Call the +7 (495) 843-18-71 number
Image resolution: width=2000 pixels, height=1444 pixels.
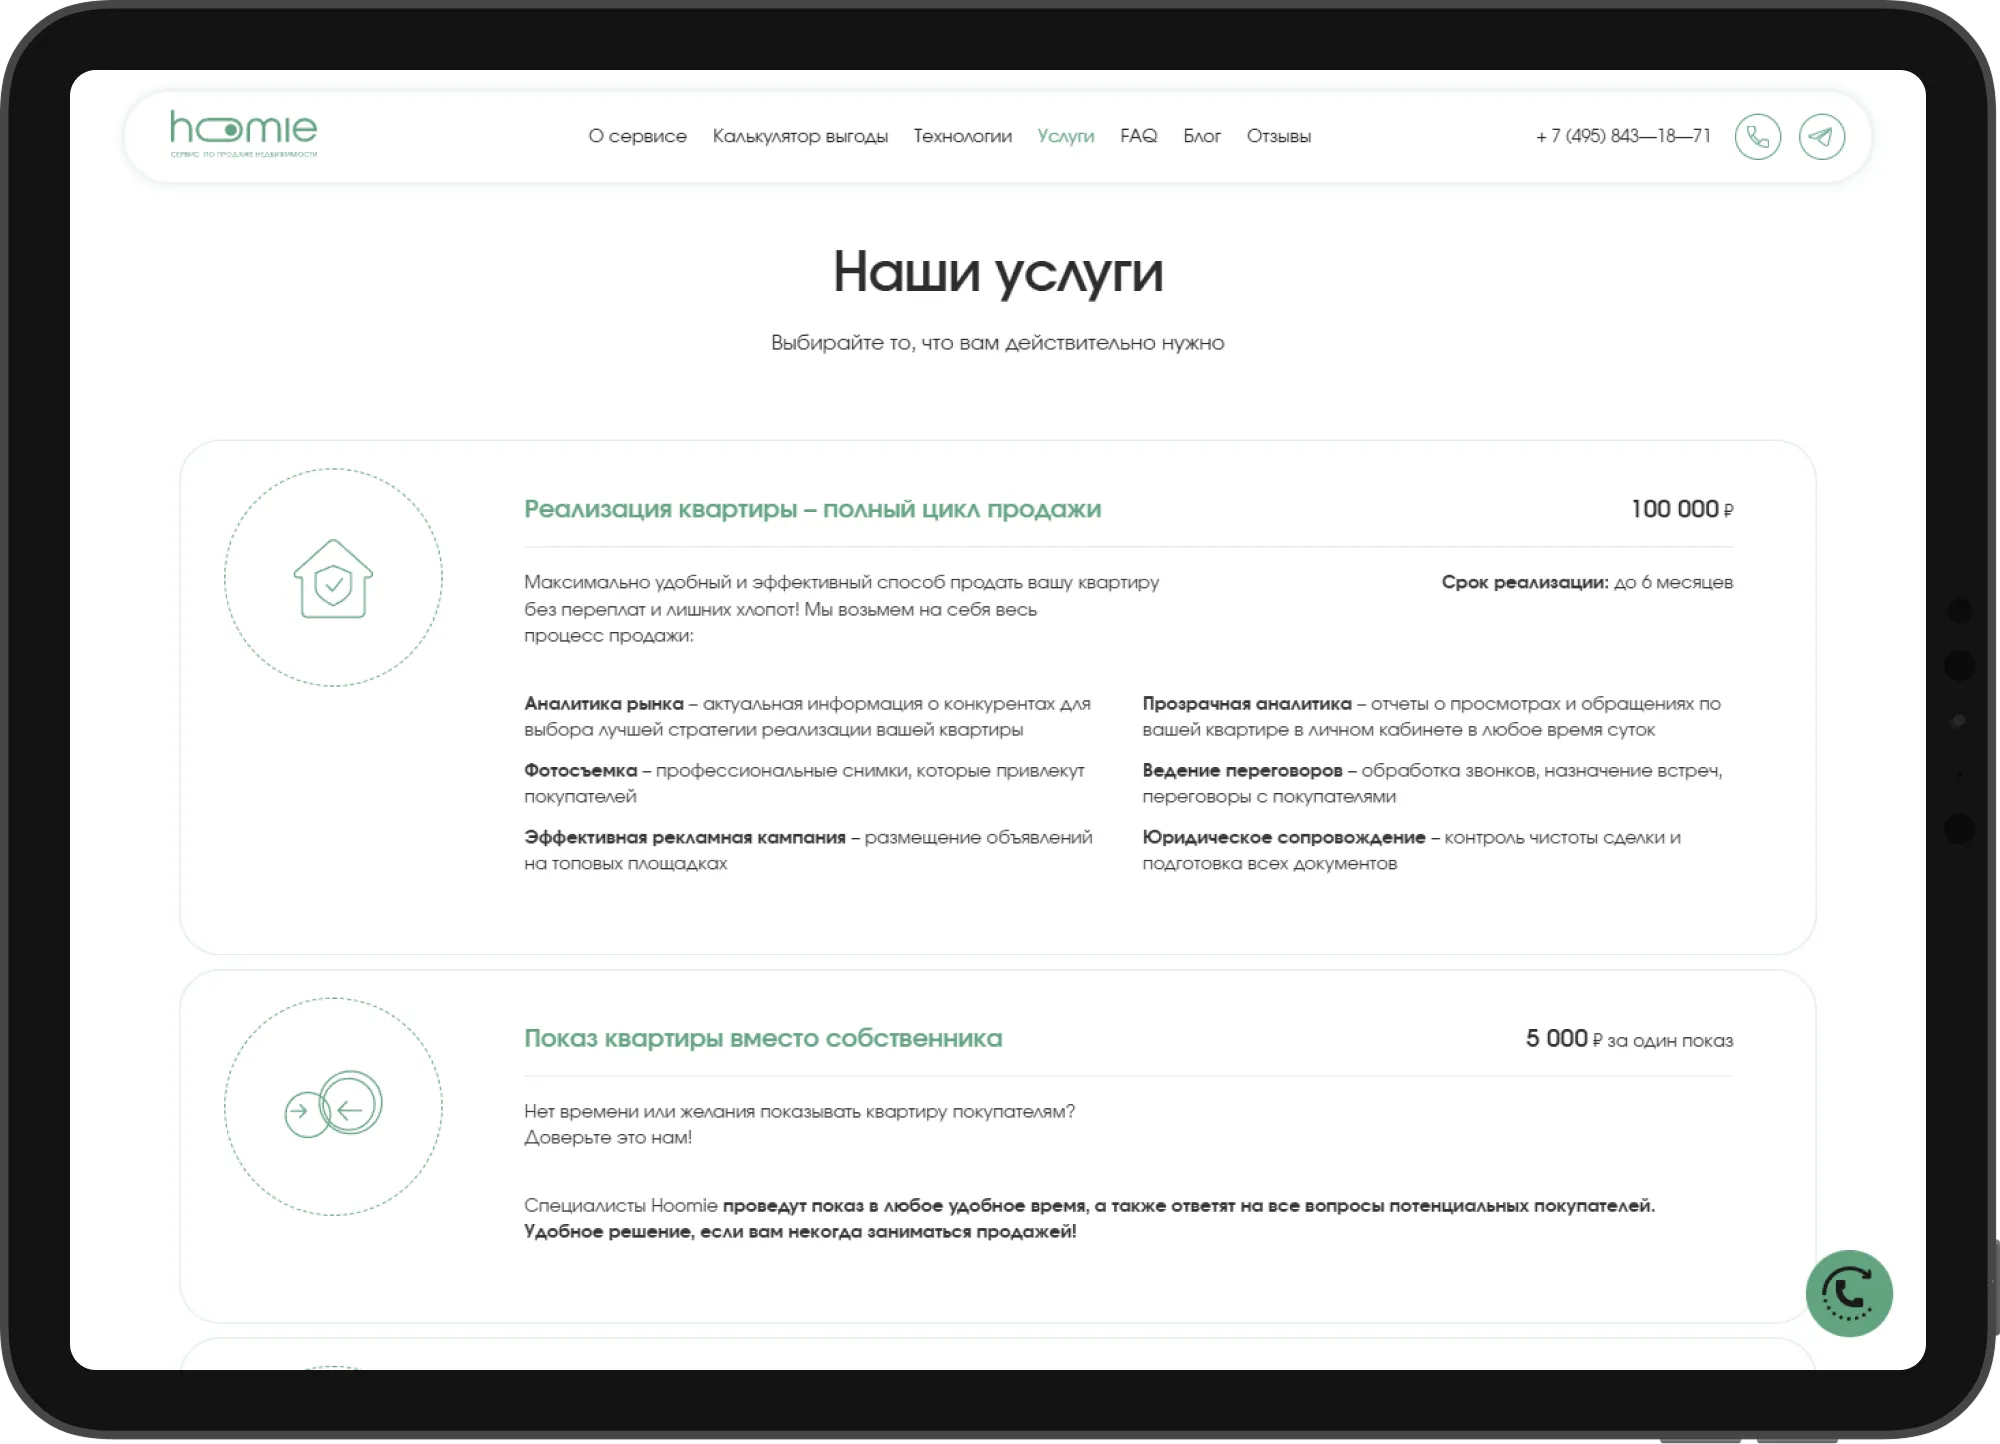(x=1623, y=136)
